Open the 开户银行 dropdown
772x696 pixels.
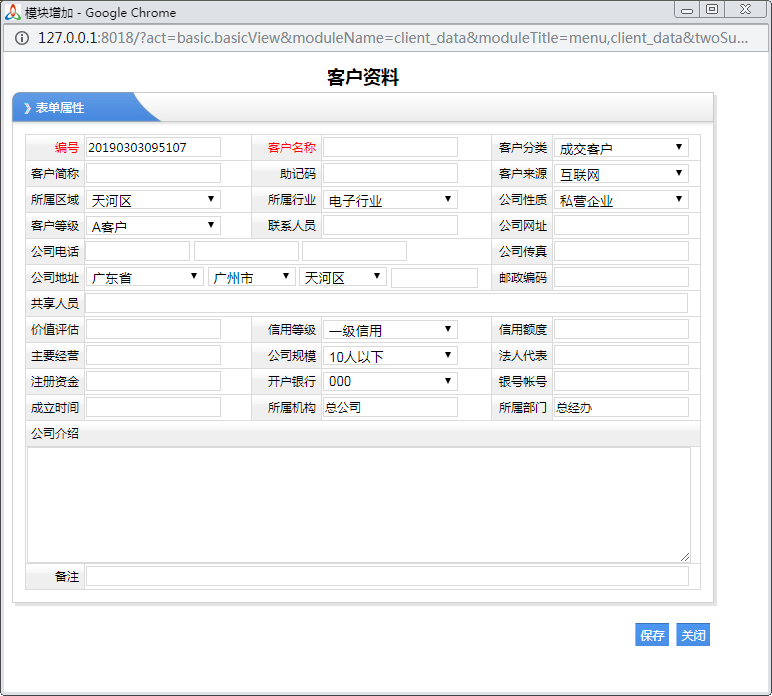pyautogui.click(x=390, y=381)
